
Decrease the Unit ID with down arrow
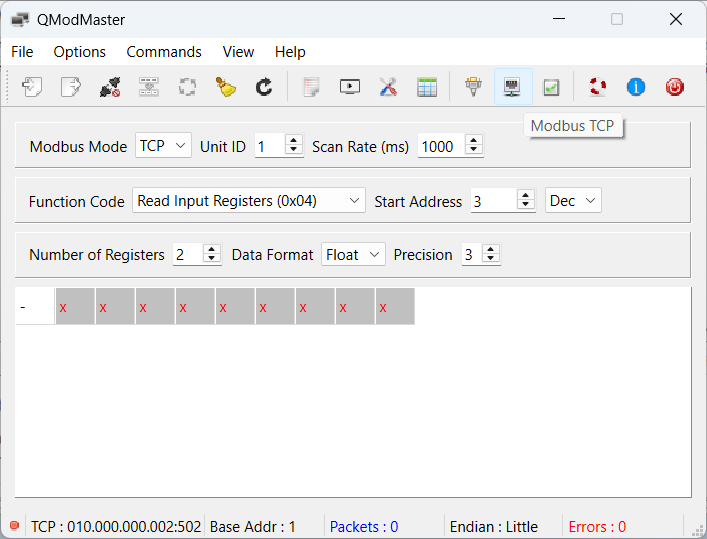294,150
